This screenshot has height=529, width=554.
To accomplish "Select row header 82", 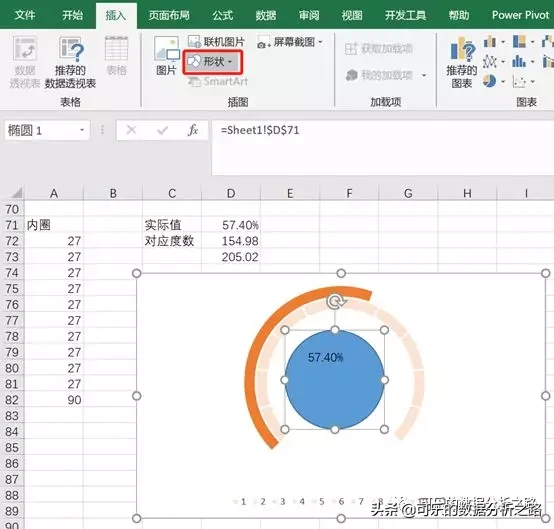I will click(12, 400).
